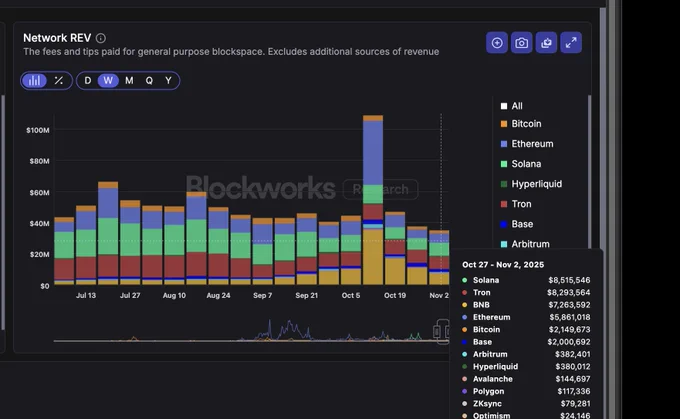Screen dimensions: 680x419
Task: Take a chart snapshot with camera icon
Action: tap(521, 43)
